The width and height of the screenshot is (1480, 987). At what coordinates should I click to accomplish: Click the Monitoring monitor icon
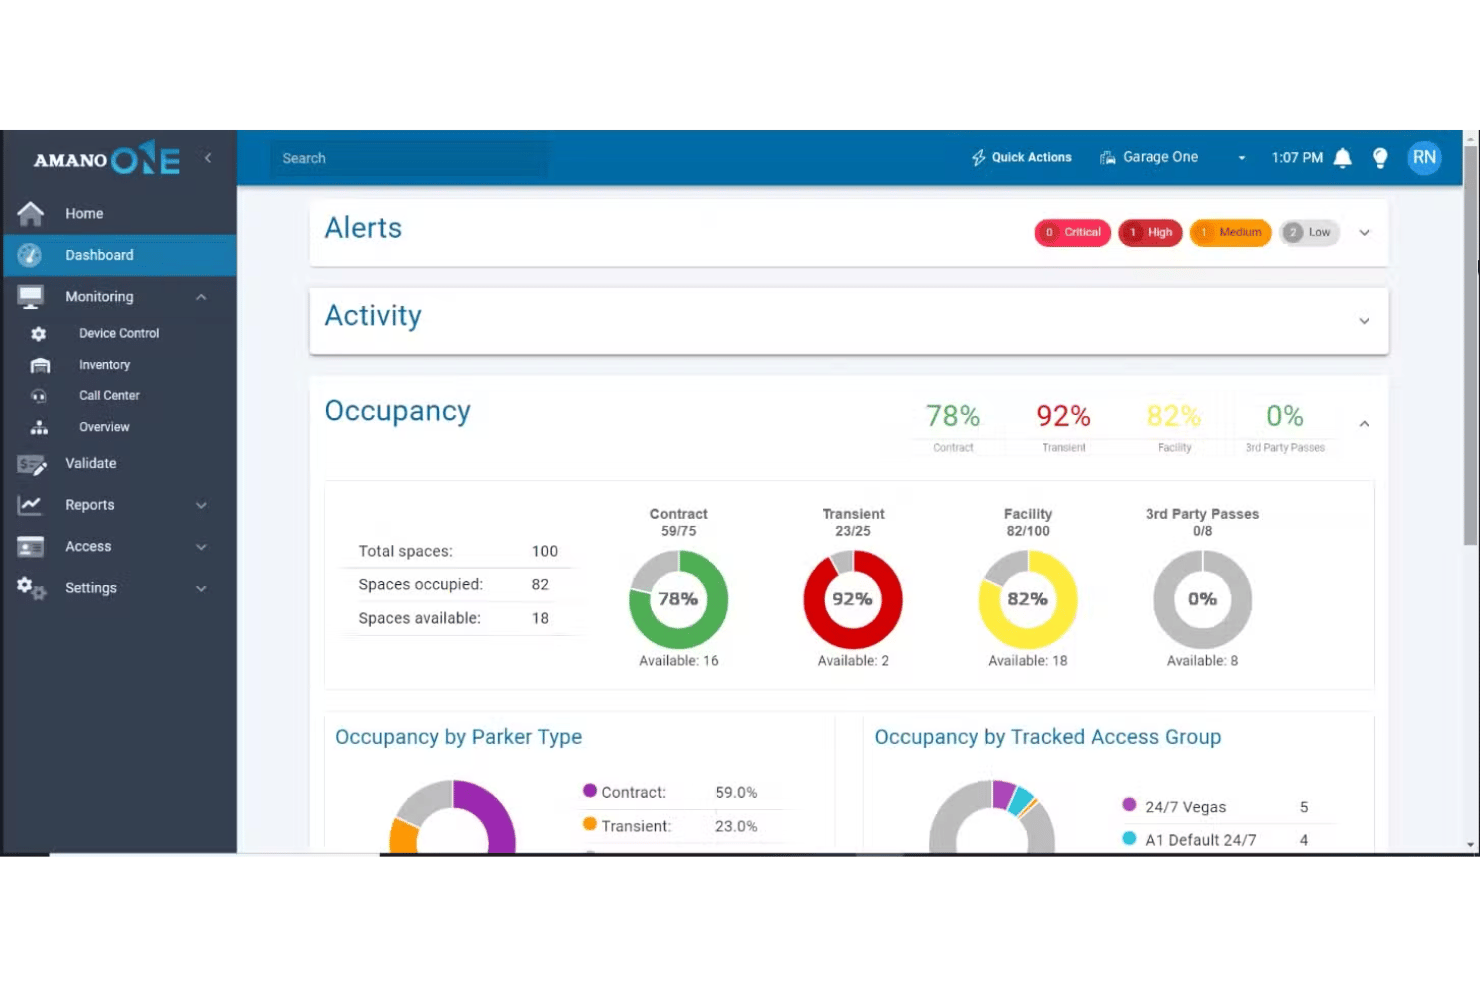click(31, 297)
